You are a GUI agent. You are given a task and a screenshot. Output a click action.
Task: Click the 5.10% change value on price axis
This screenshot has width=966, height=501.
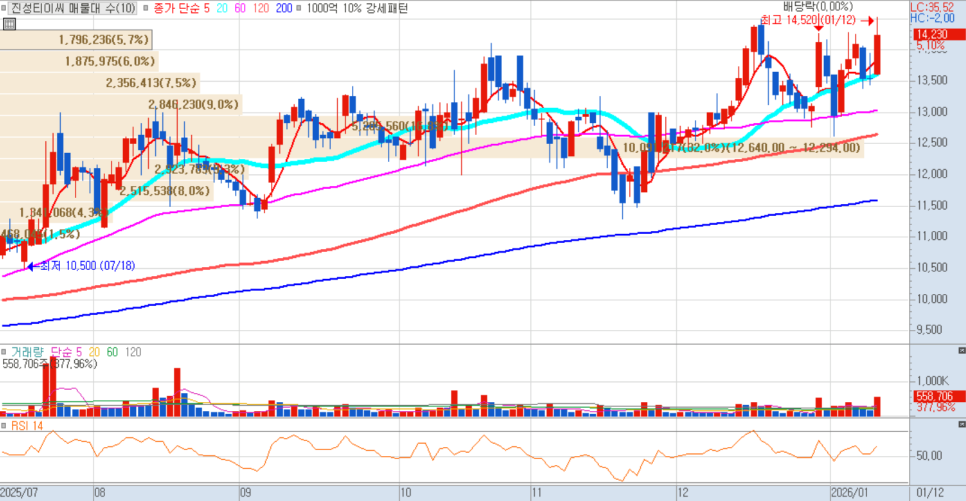(930, 46)
